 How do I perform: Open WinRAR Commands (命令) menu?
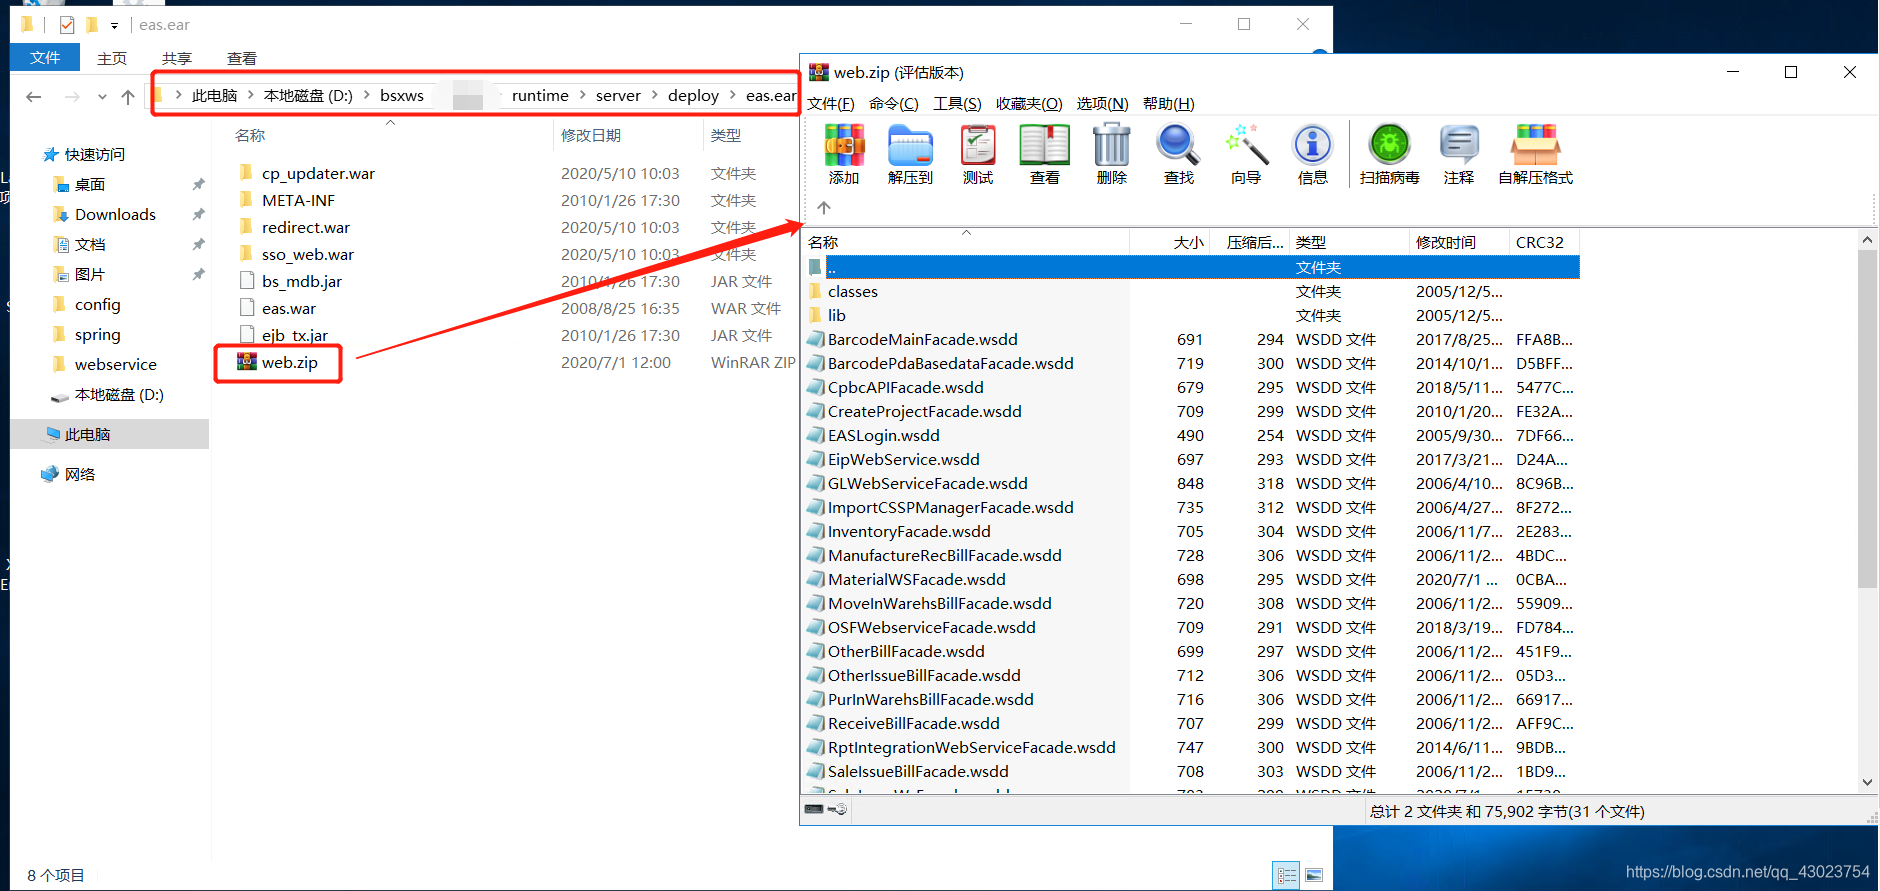click(894, 104)
